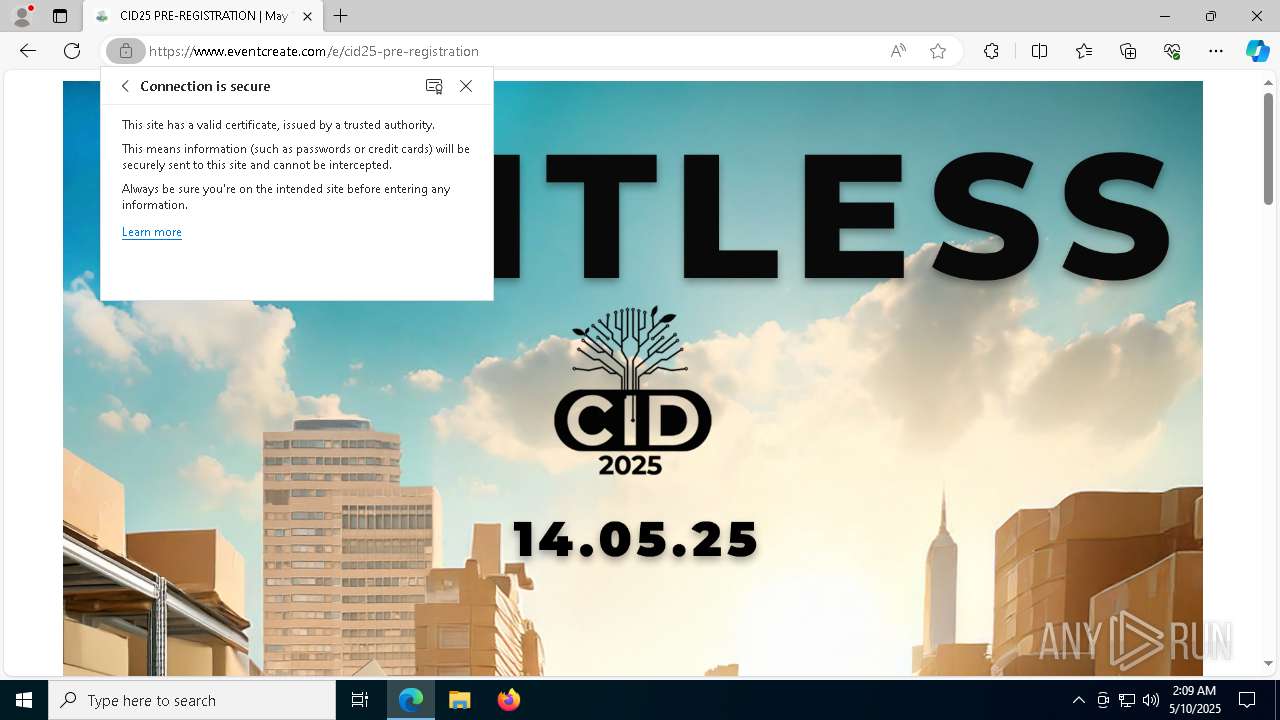Click the taskbar search box
The height and width of the screenshot is (720, 1280).
tap(192, 700)
